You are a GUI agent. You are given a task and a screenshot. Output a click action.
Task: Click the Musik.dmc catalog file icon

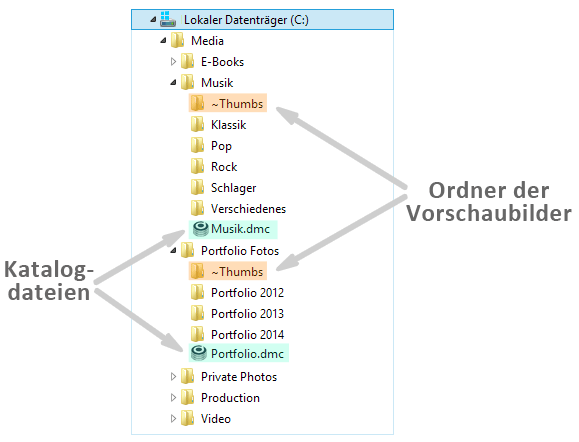(201, 229)
